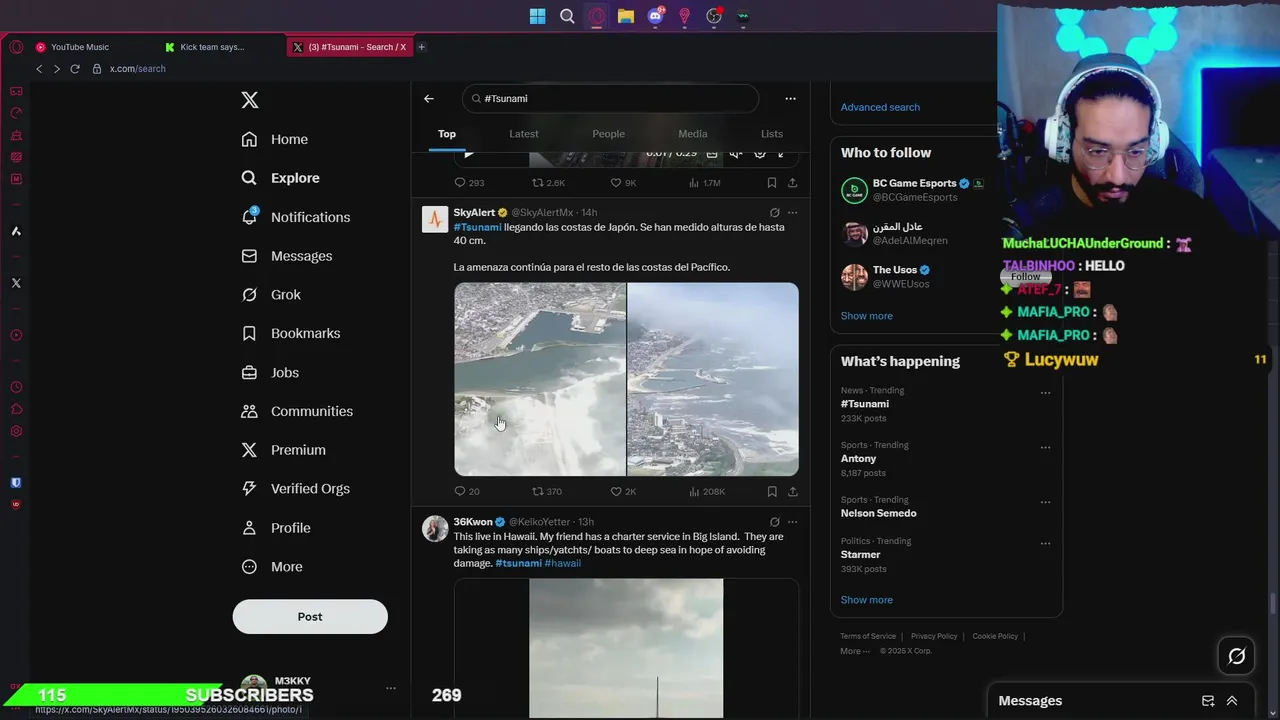The image size is (1280, 720).
Task: Open Grok in X sidebar
Action: click(x=271, y=295)
